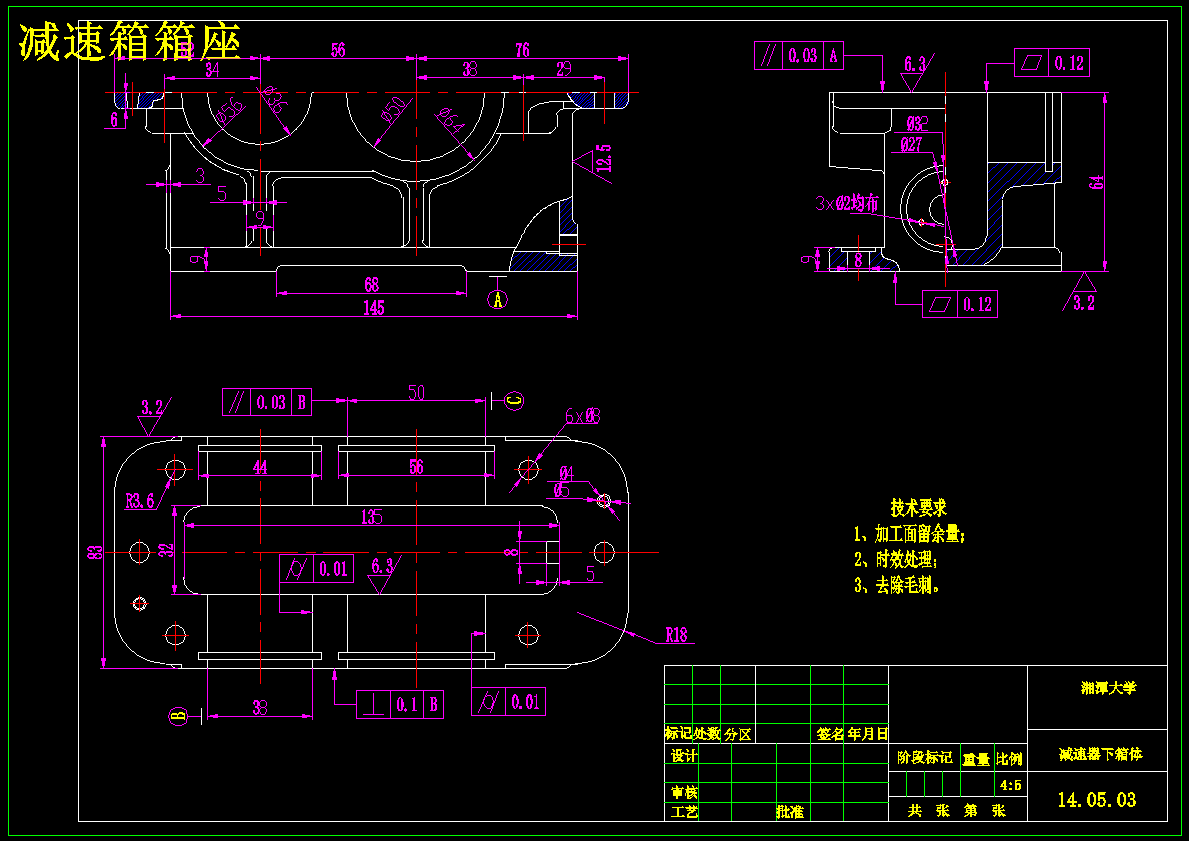Select the Ø64 diameter label

tap(450, 121)
